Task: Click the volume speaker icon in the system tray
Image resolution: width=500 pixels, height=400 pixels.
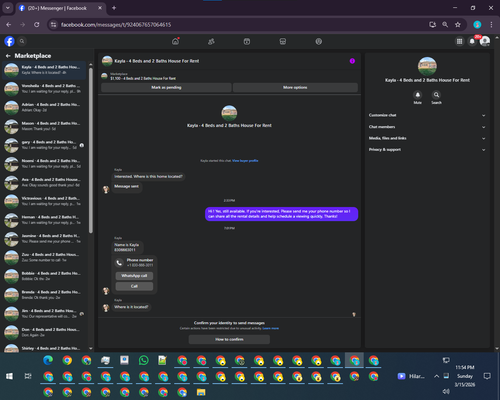Action: coord(446,391)
